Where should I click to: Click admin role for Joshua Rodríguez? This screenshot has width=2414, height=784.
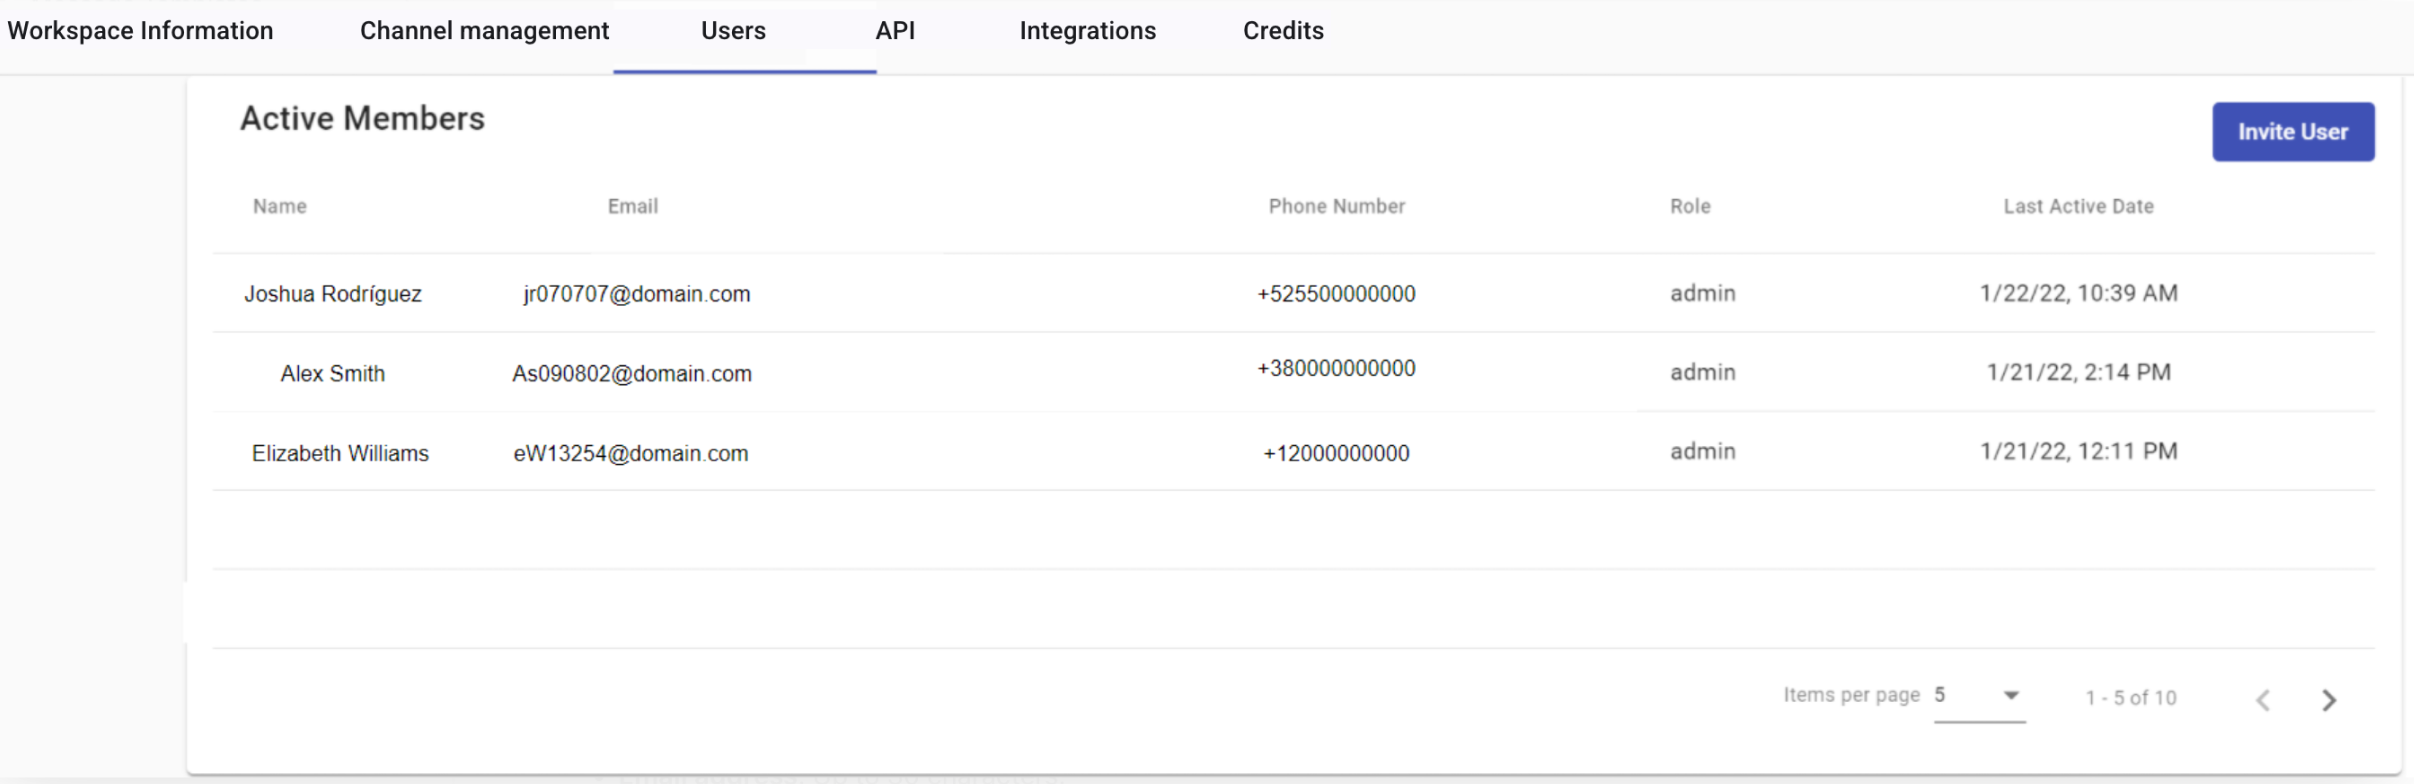coord(1702,293)
